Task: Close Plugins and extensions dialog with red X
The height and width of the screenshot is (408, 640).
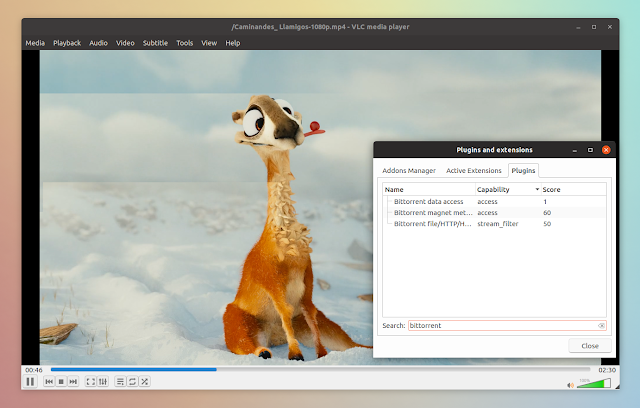Action: (606, 150)
